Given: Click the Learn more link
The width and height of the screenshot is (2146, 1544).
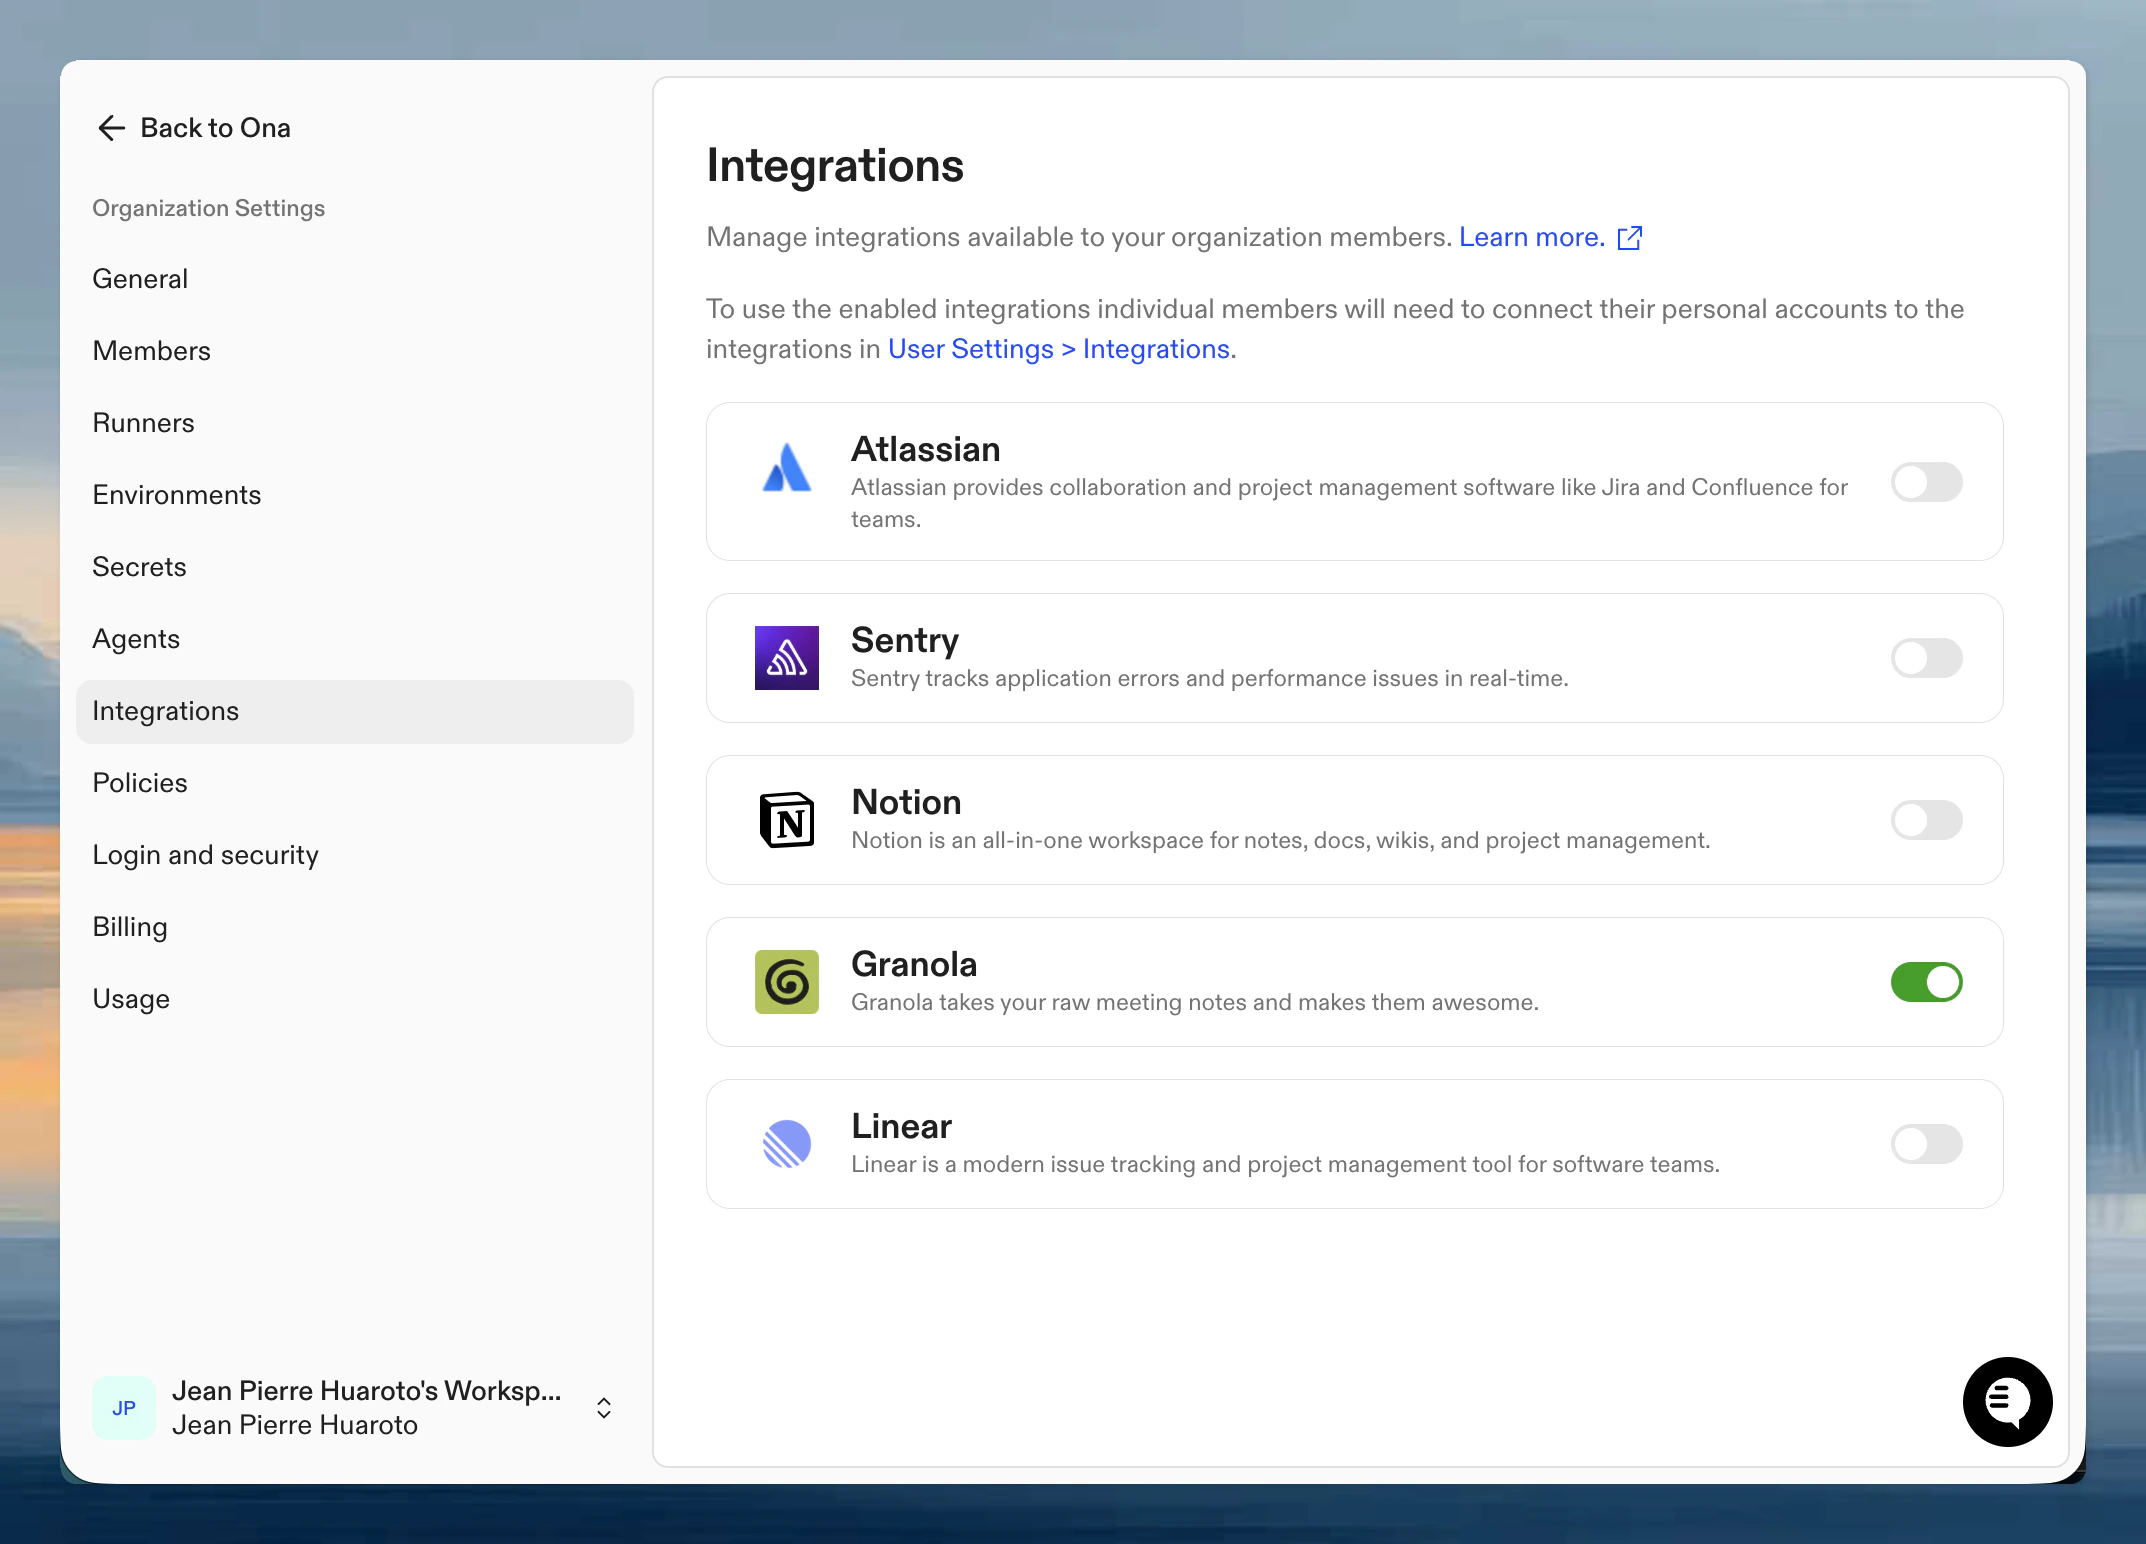Looking at the screenshot, I should pyautogui.click(x=1529, y=237).
